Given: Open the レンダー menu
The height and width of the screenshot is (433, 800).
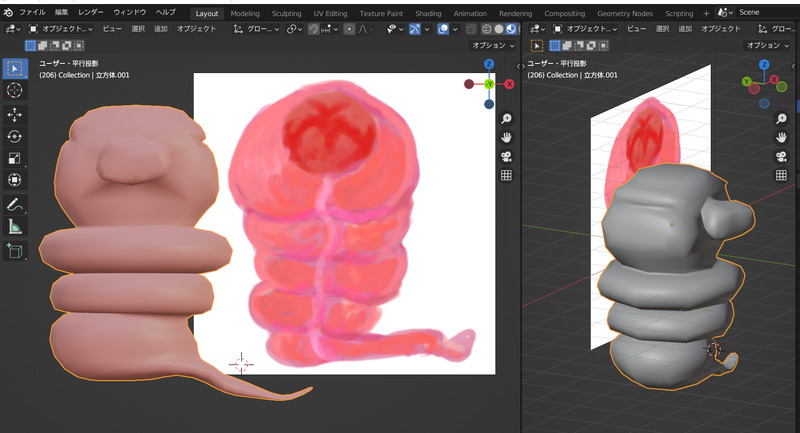Looking at the screenshot, I should pos(91,12).
